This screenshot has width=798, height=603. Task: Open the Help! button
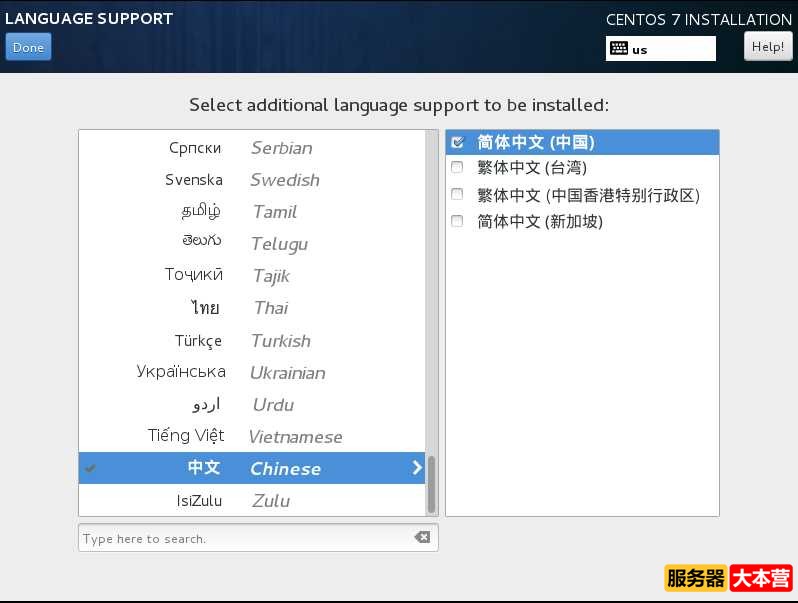pos(767,47)
